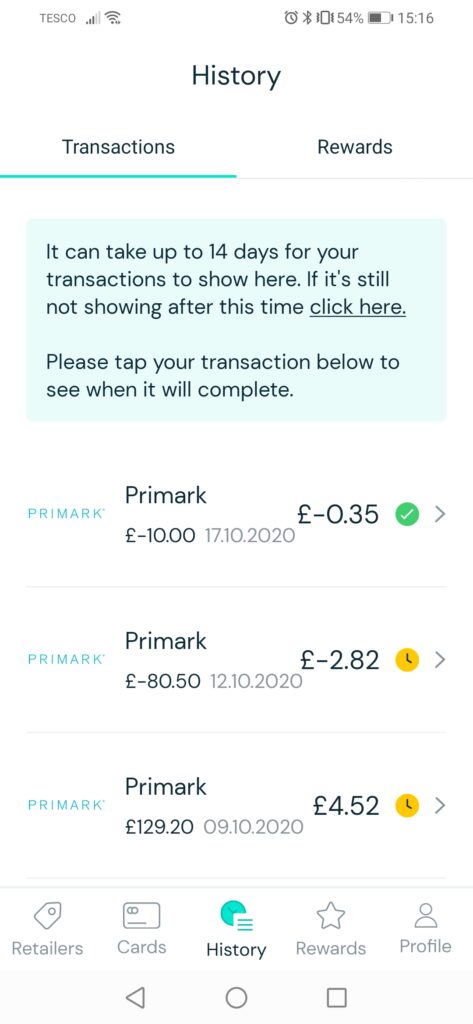The image size is (473, 1024).
Task: Tap the green completed checkmark status icon
Action: tap(407, 515)
